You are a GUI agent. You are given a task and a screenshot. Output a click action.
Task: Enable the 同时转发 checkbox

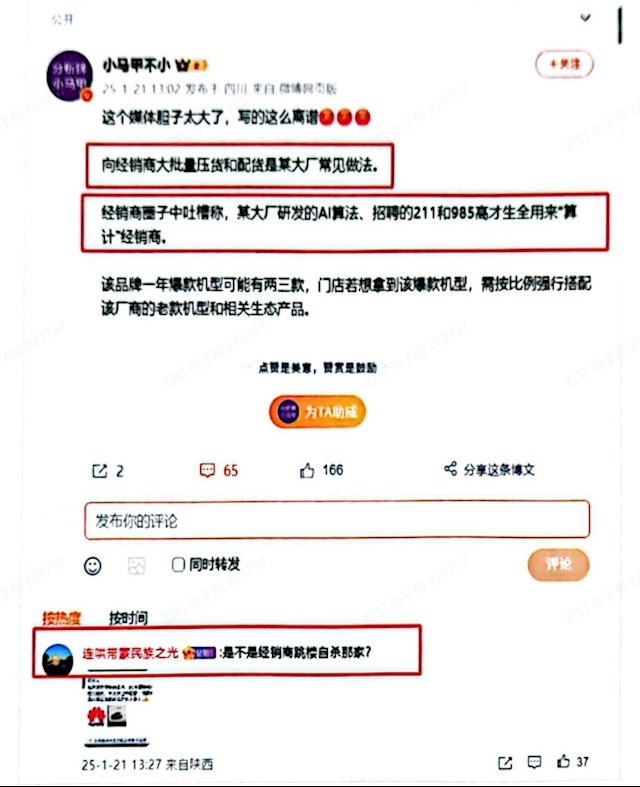pyautogui.click(x=178, y=565)
